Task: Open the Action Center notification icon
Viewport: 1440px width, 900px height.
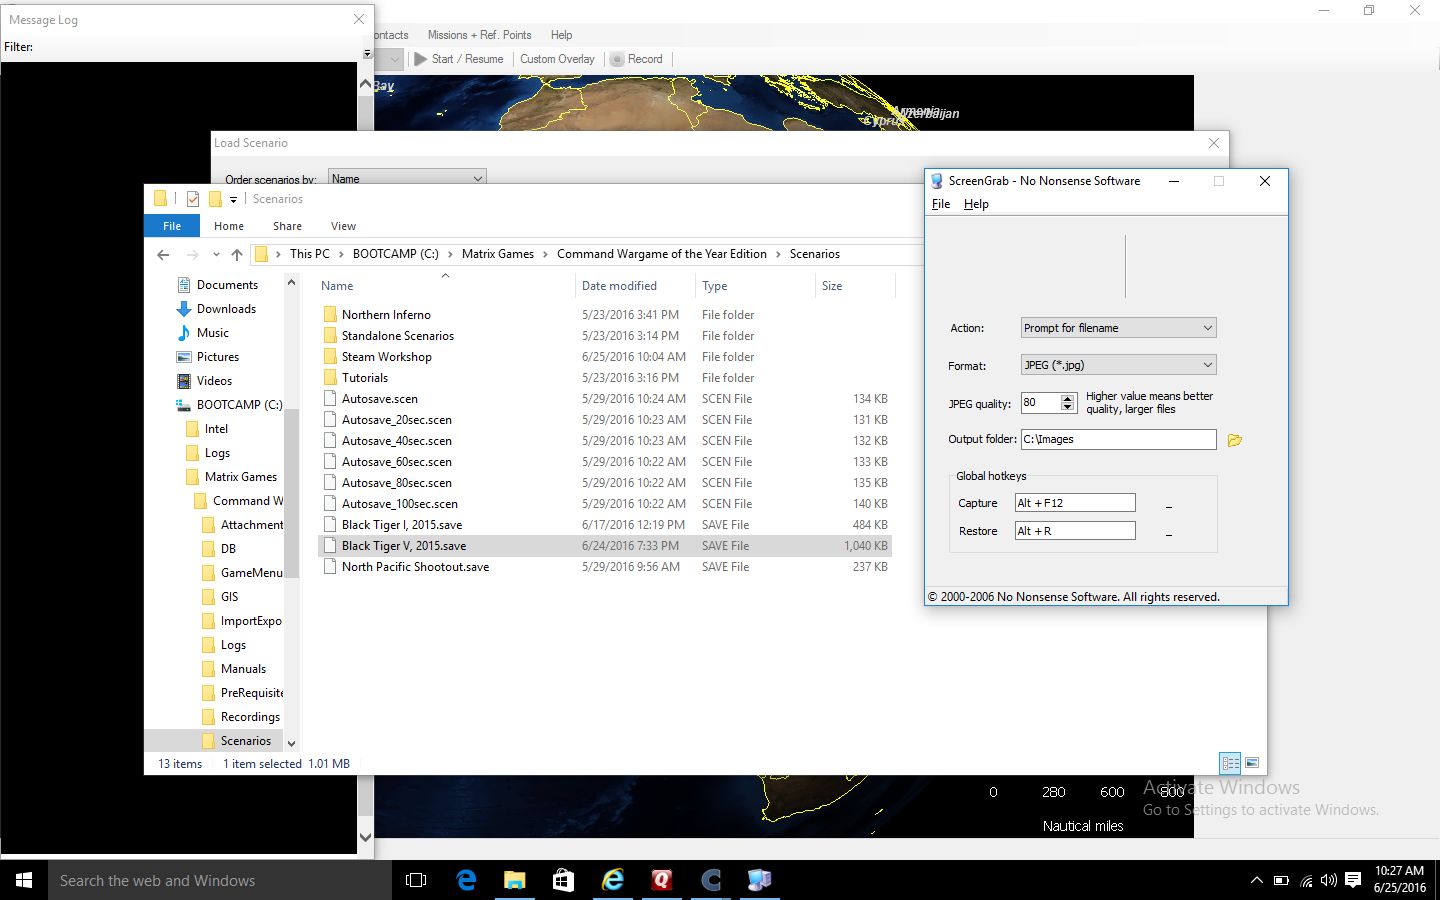Action: 1353,880
